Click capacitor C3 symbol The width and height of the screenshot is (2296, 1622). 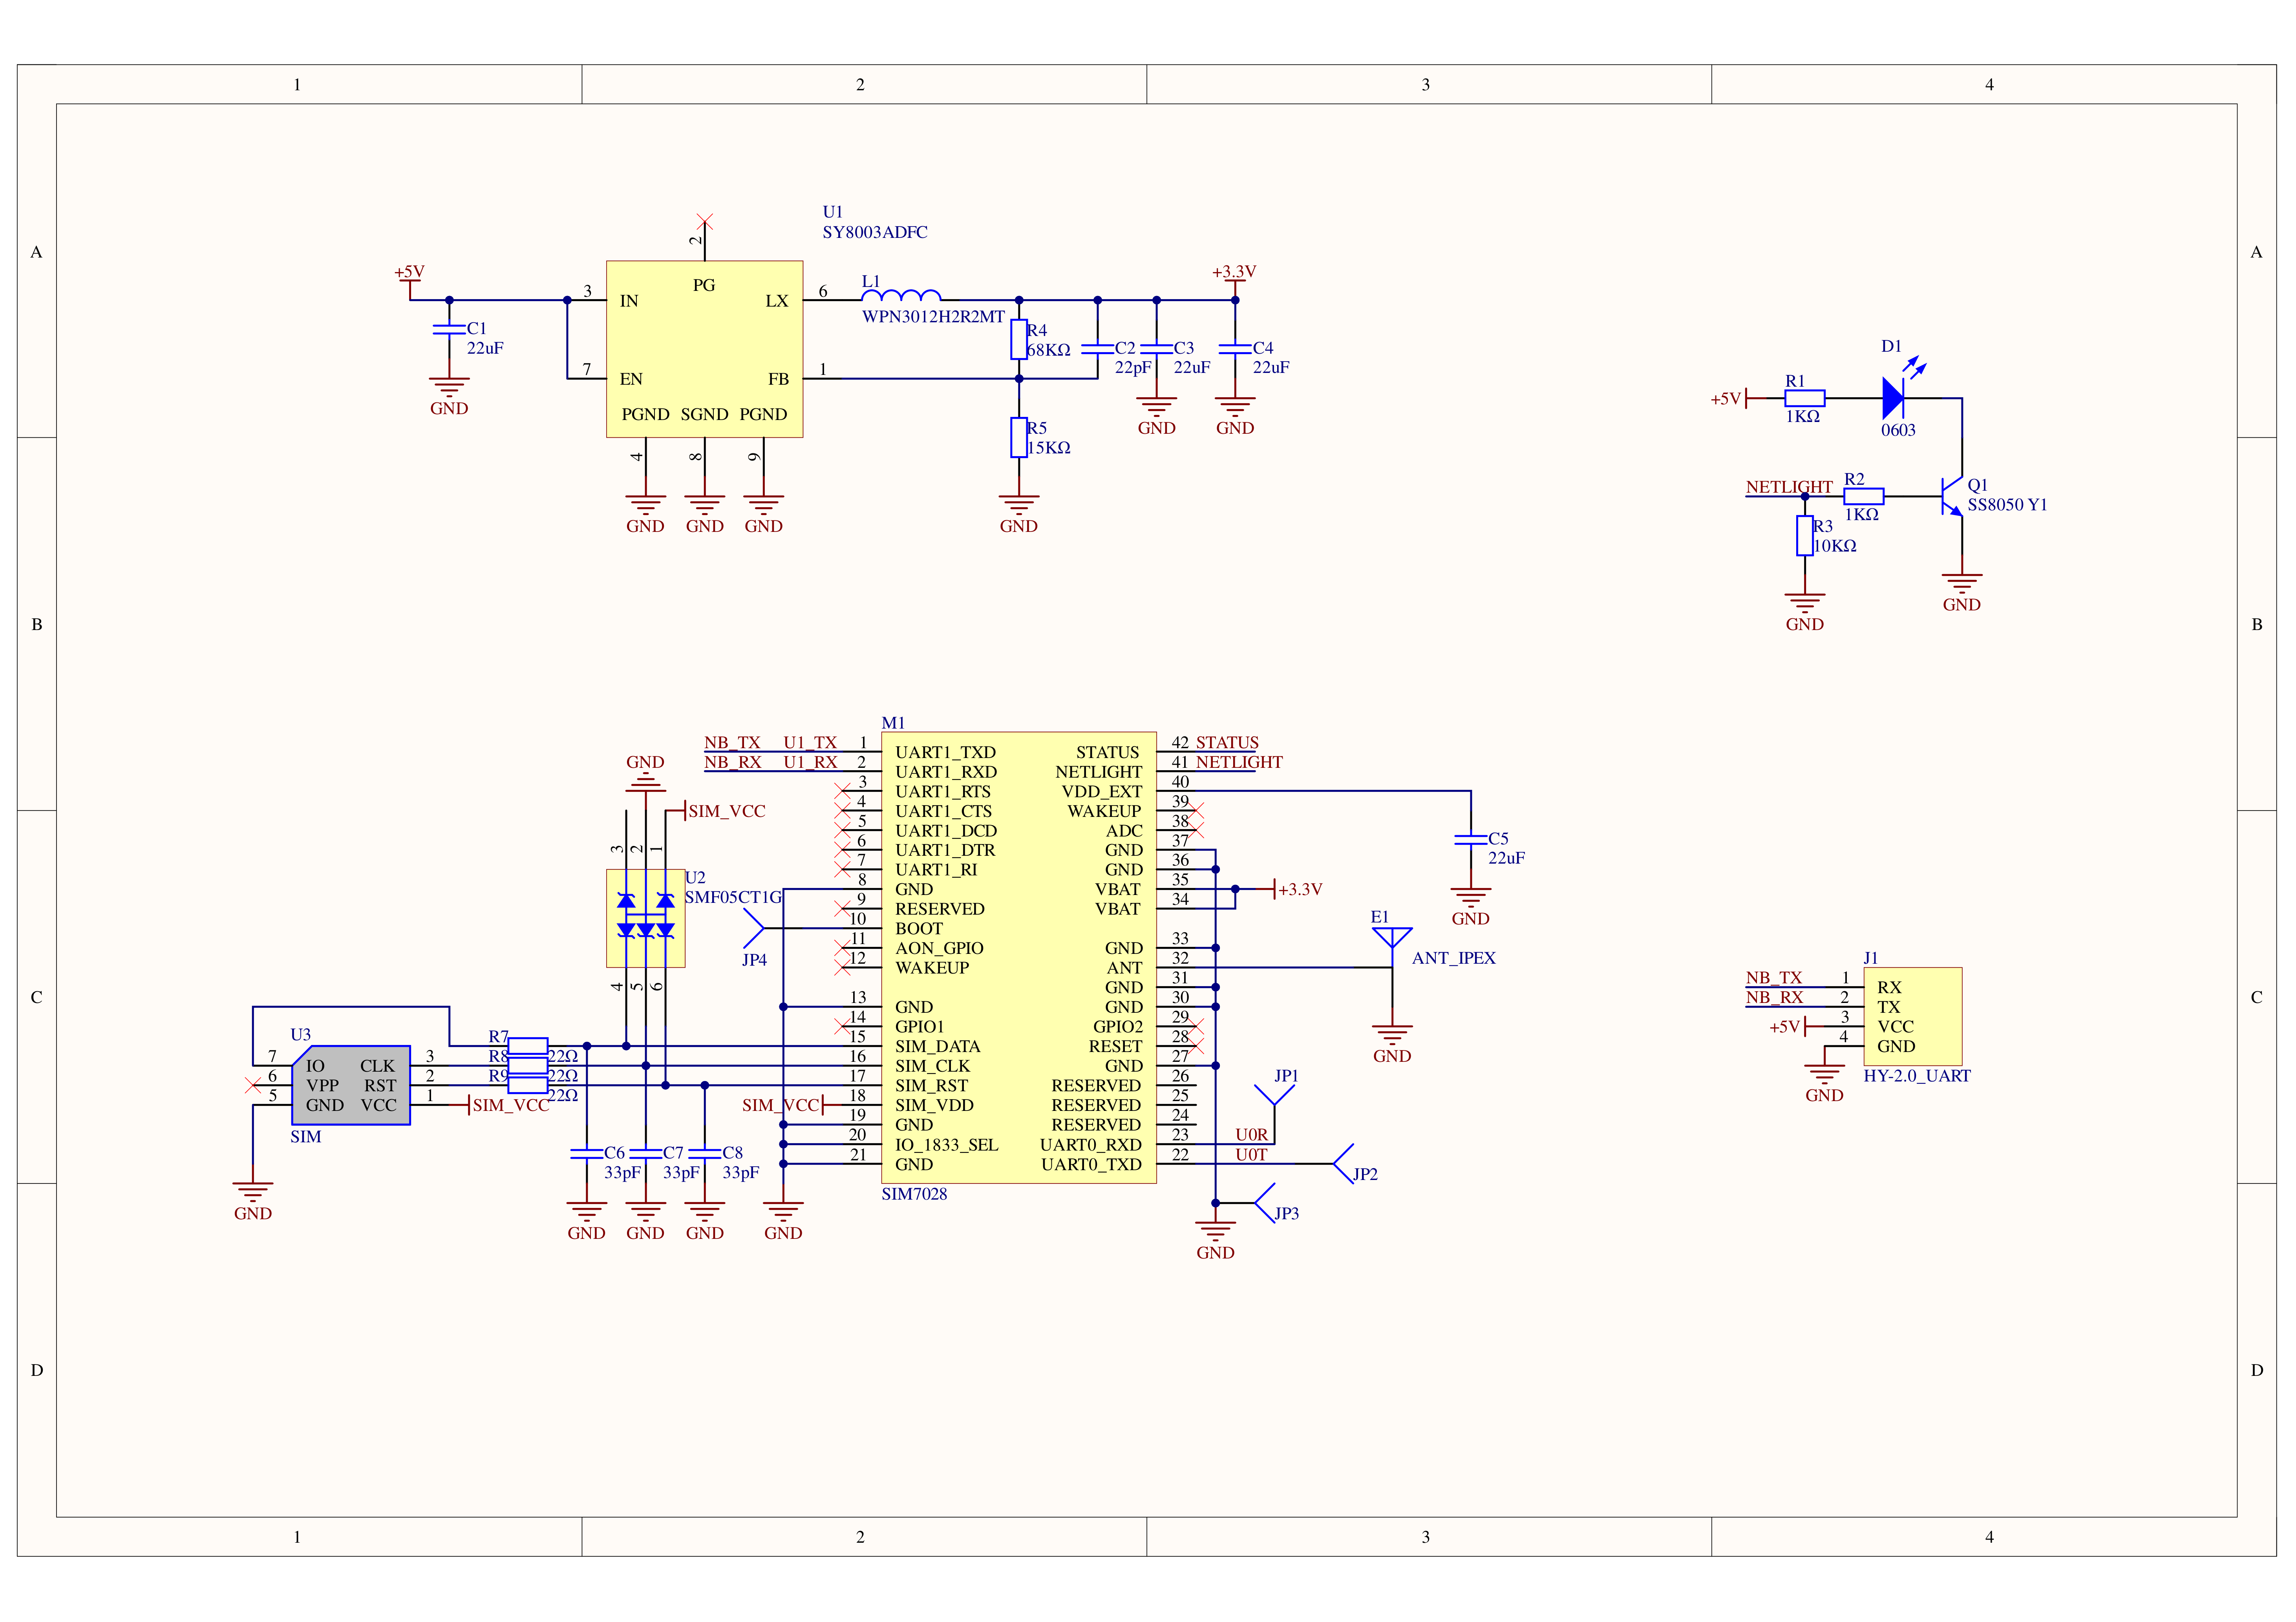point(1156,348)
